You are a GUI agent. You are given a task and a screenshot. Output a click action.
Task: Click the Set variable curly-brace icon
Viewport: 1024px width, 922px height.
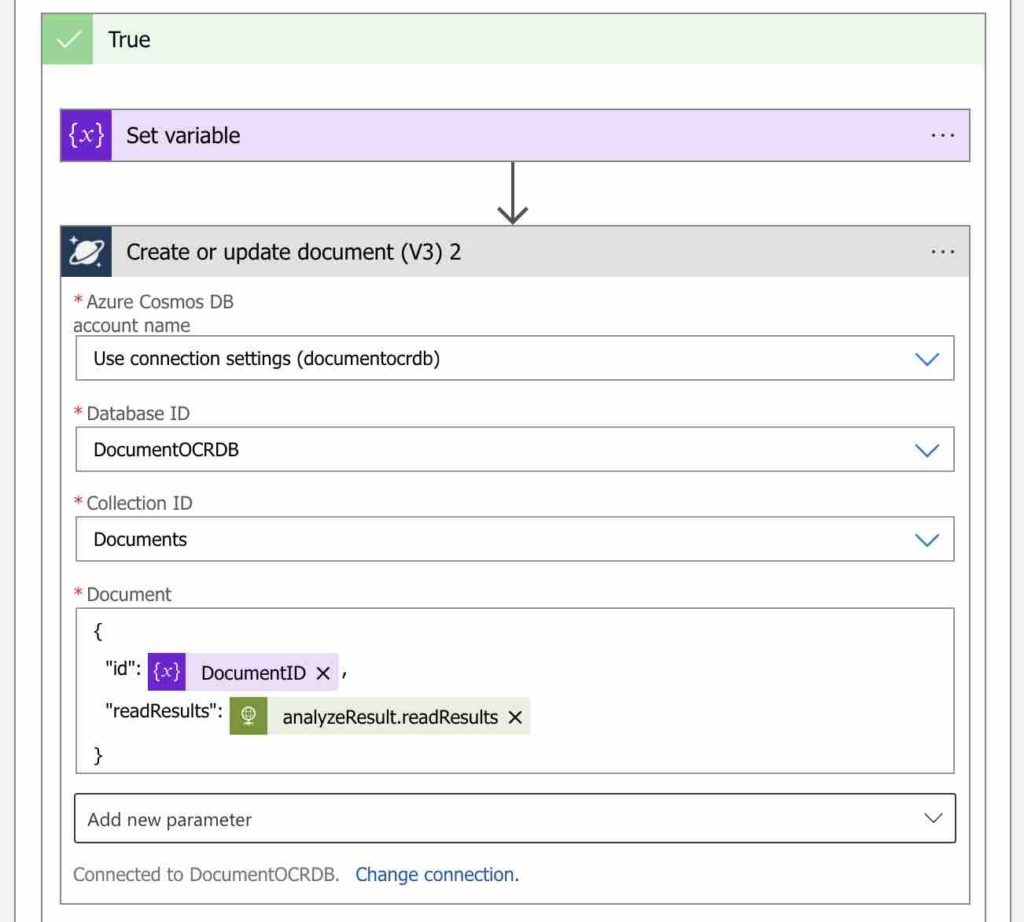point(86,135)
